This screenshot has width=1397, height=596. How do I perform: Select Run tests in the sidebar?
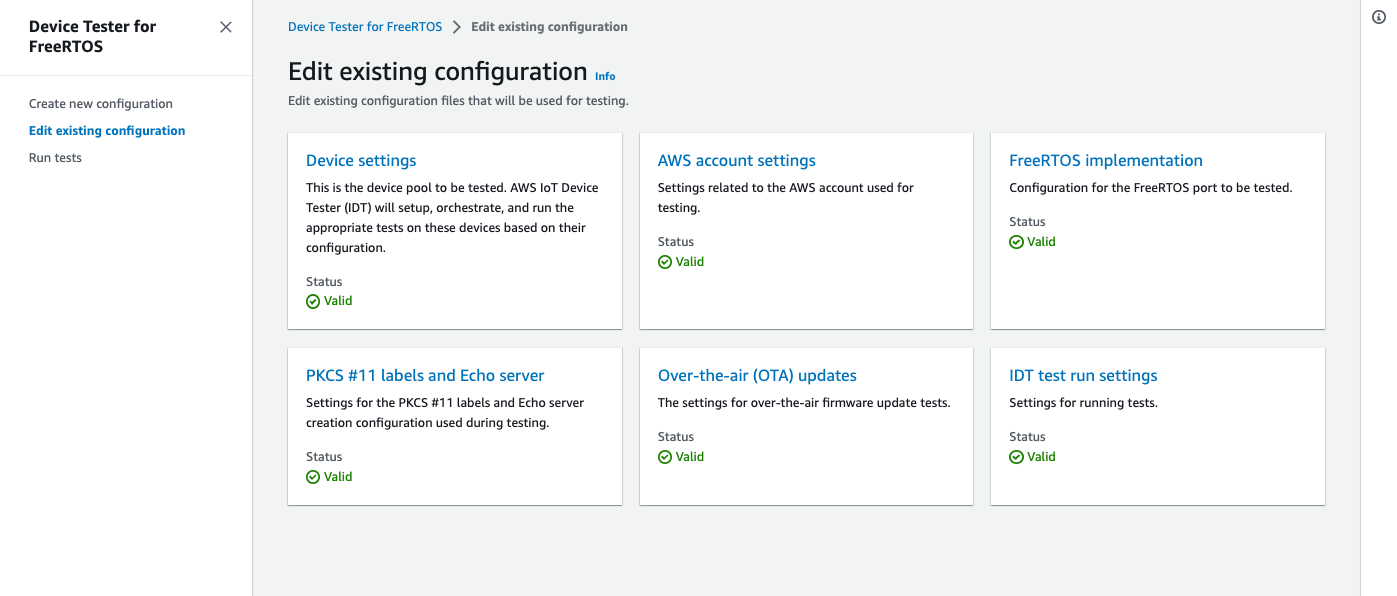click(x=55, y=157)
